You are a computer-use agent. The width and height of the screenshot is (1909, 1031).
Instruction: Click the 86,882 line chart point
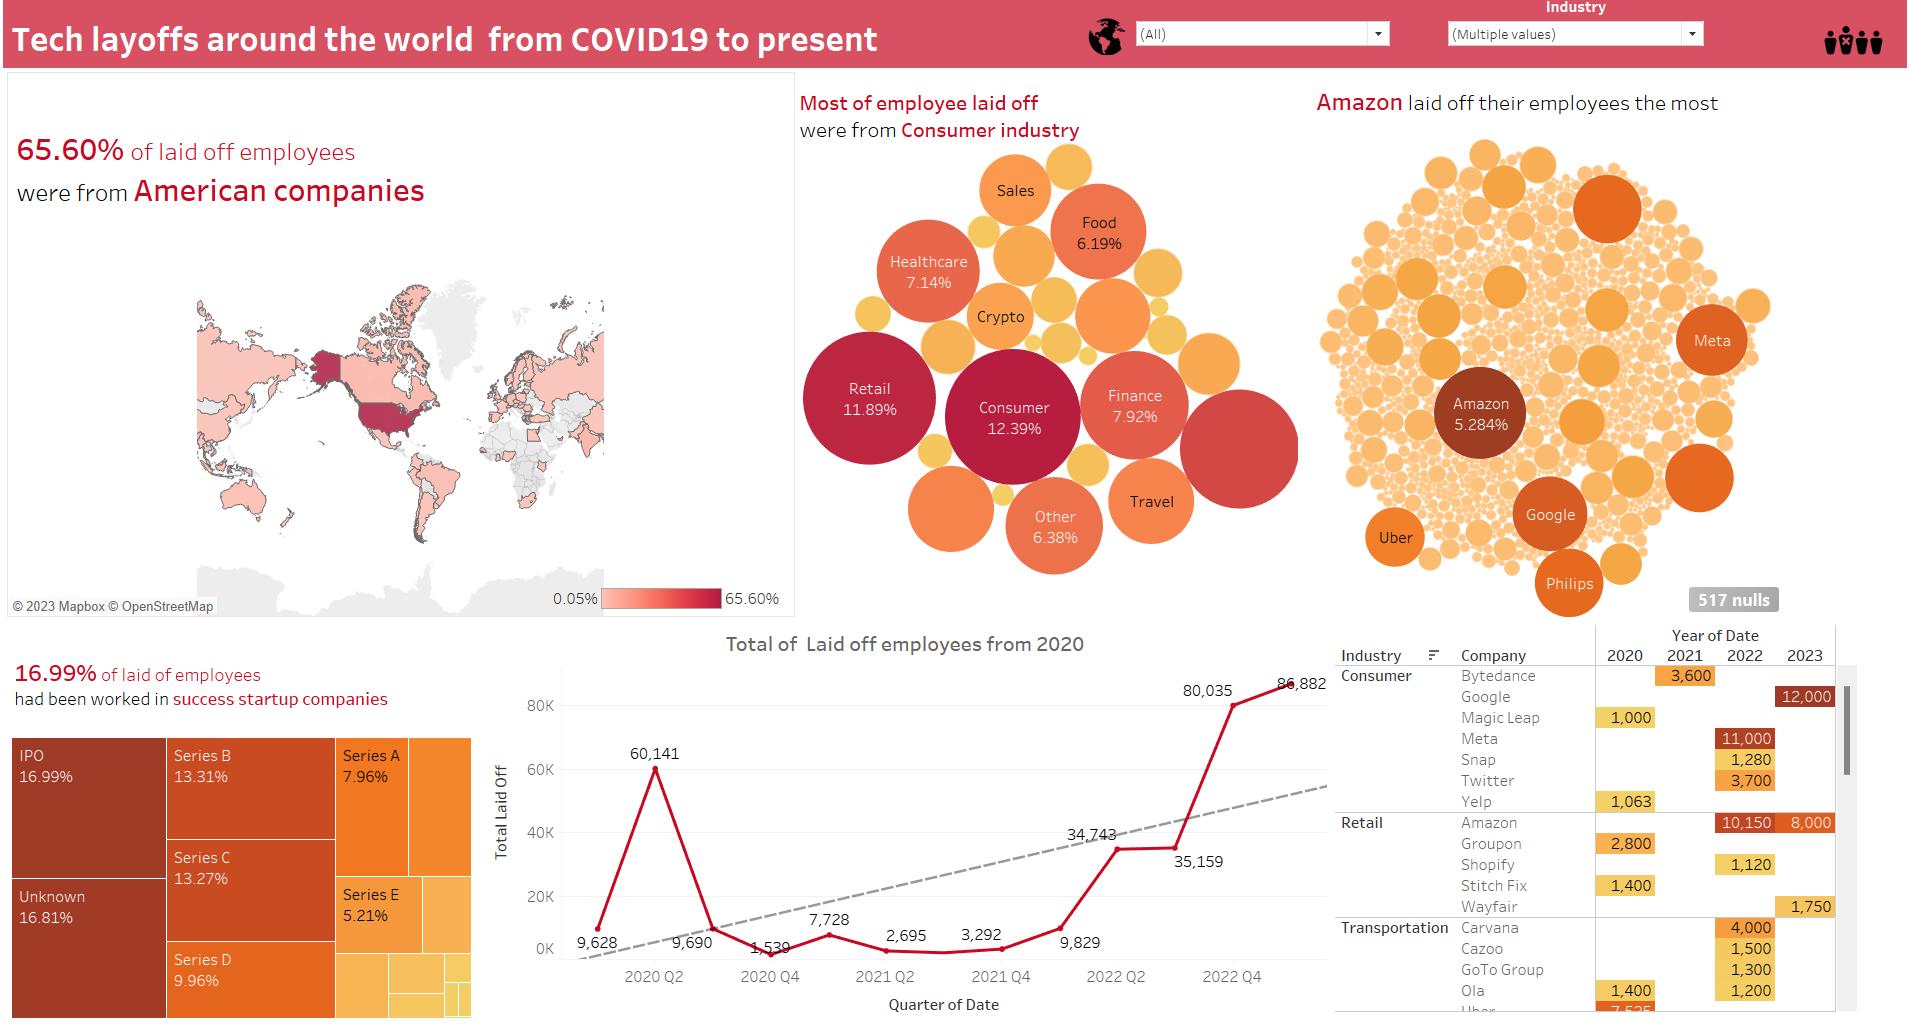[1289, 684]
